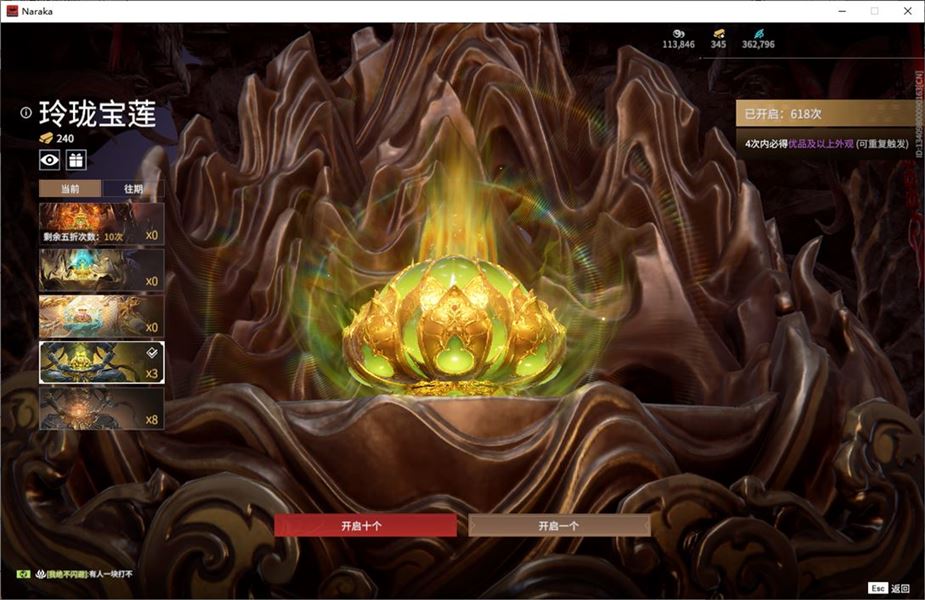This screenshot has height=600, width=925.
Task: Click the info icon beside 玲珑宝莲
Action: (25, 112)
